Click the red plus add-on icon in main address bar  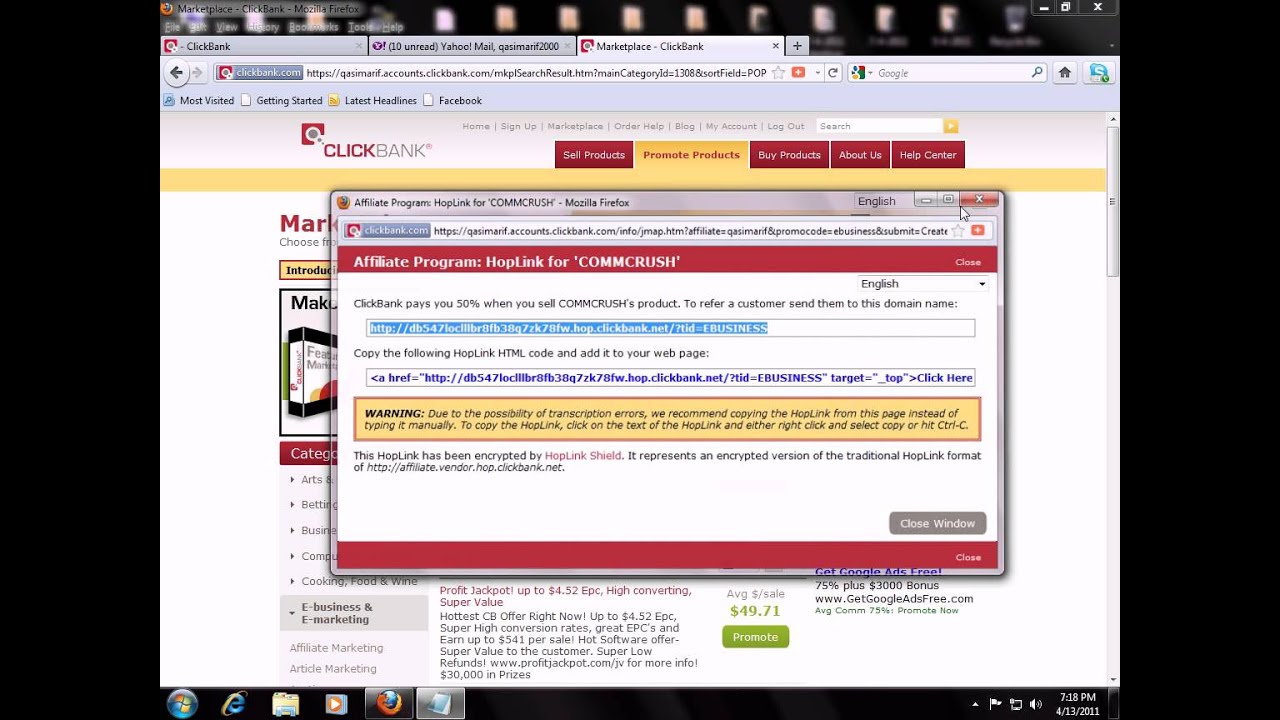[x=798, y=73]
